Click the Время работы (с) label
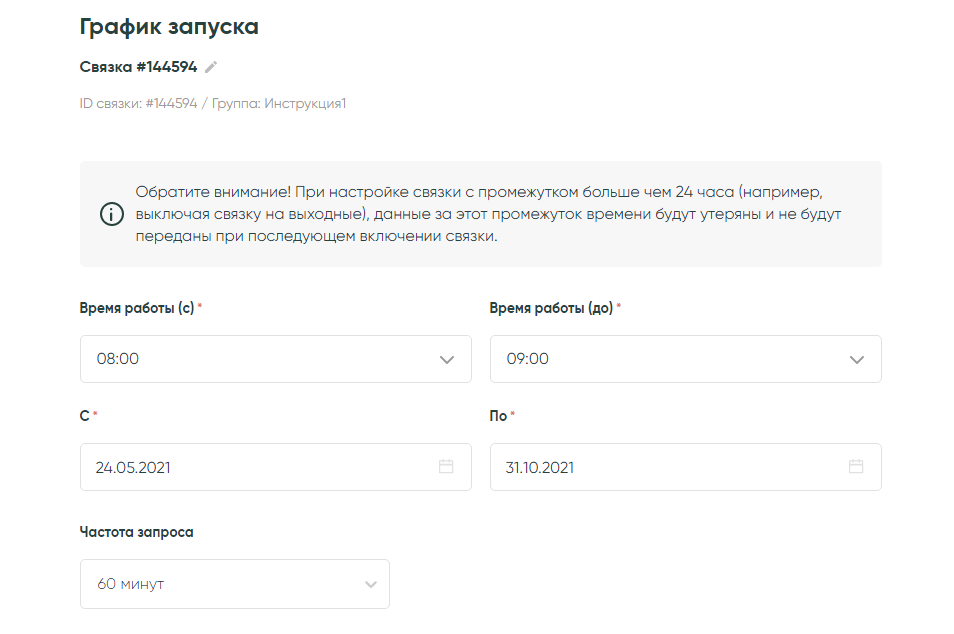The height and width of the screenshot is (634, 954). click(137, 308)
